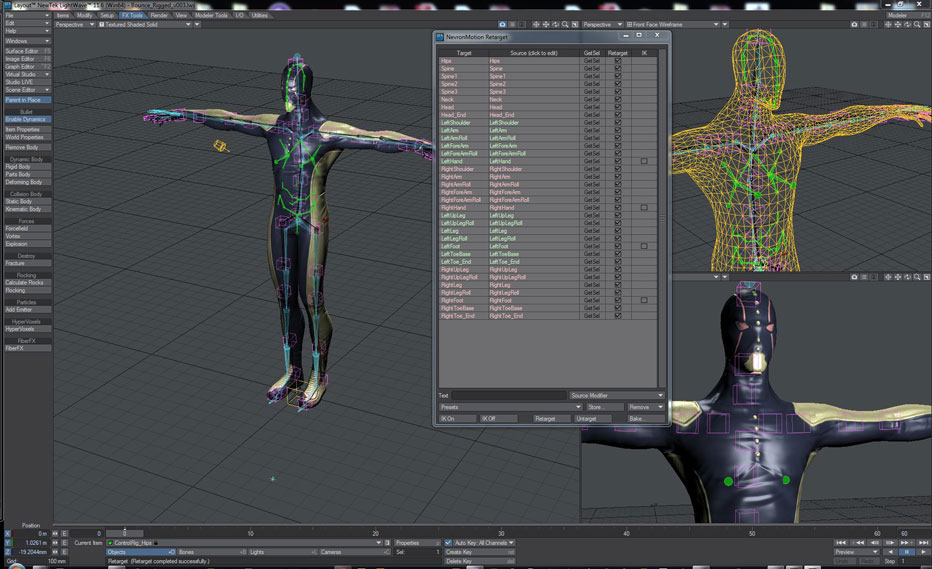Enable the IK checkbox for LeftHand
Image resolution: width=932 pixels, height=569 pixels.
point(644,161)
